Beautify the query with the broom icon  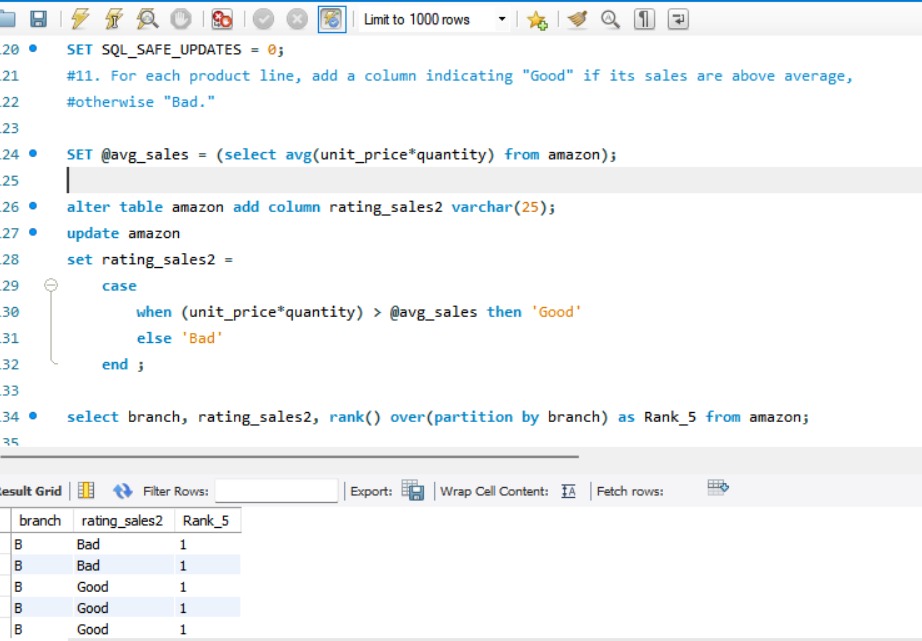point(577,19)
